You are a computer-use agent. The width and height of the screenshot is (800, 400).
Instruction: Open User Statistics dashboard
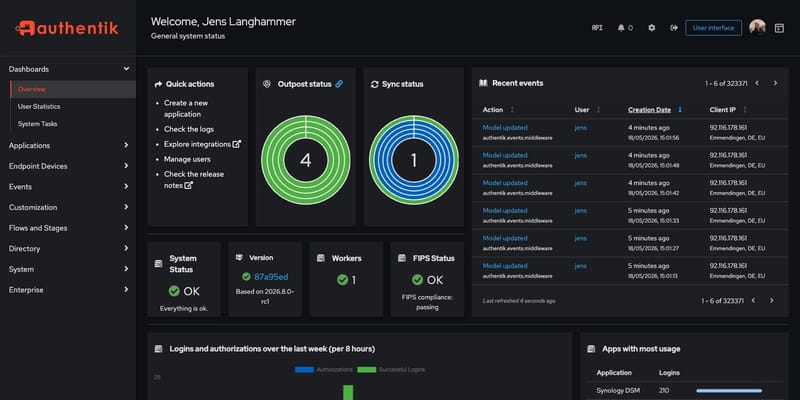[39, 107]
